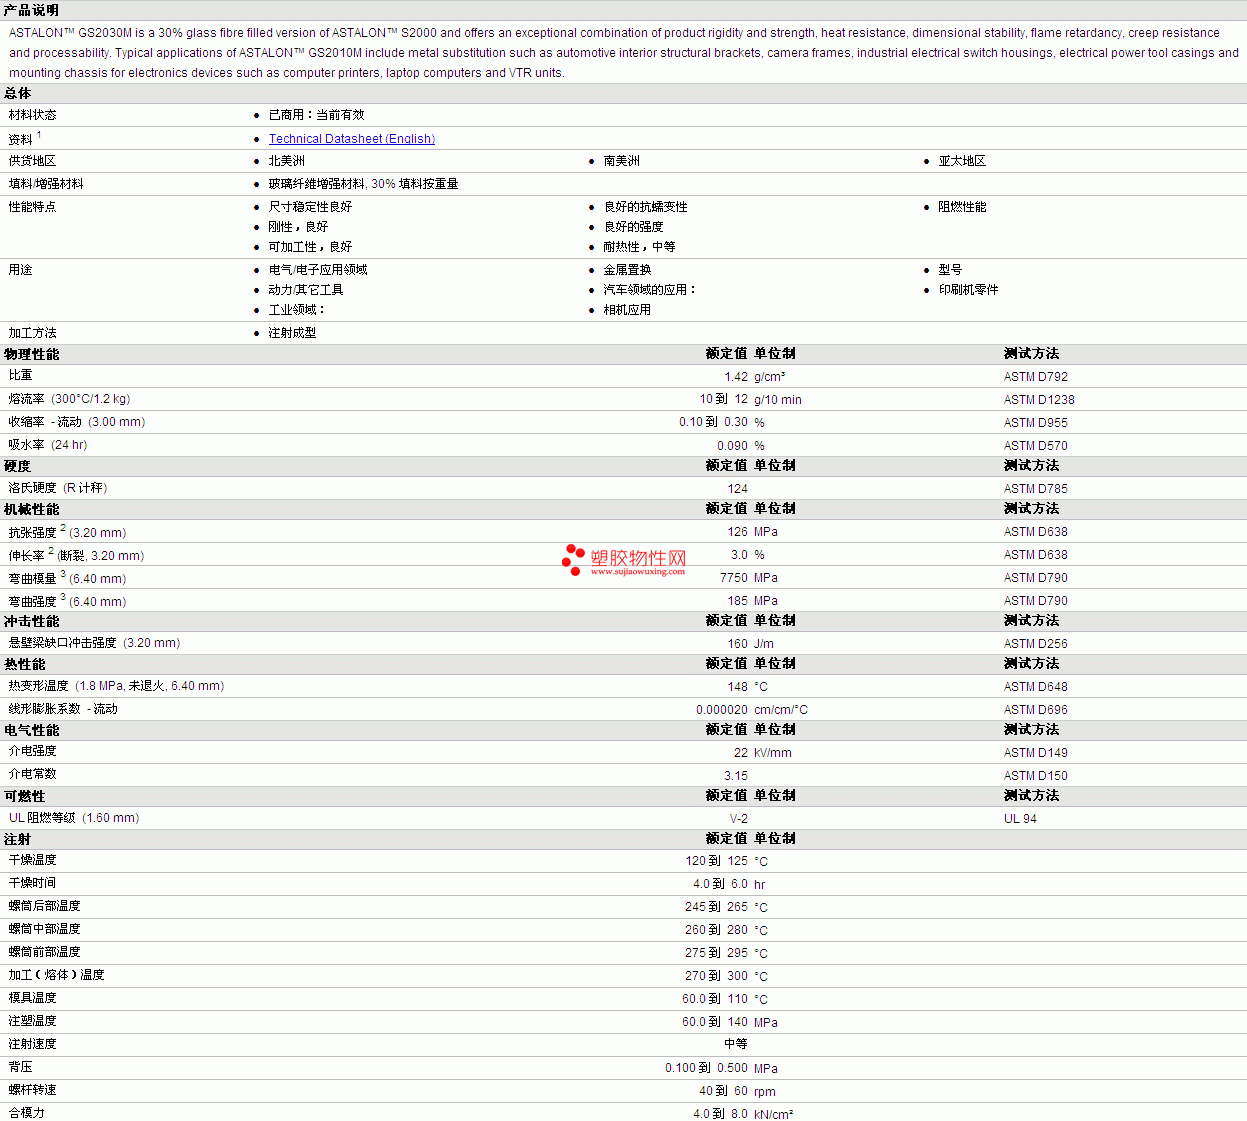
Task: Click the 干燥温度 row label
Action: 32,860
